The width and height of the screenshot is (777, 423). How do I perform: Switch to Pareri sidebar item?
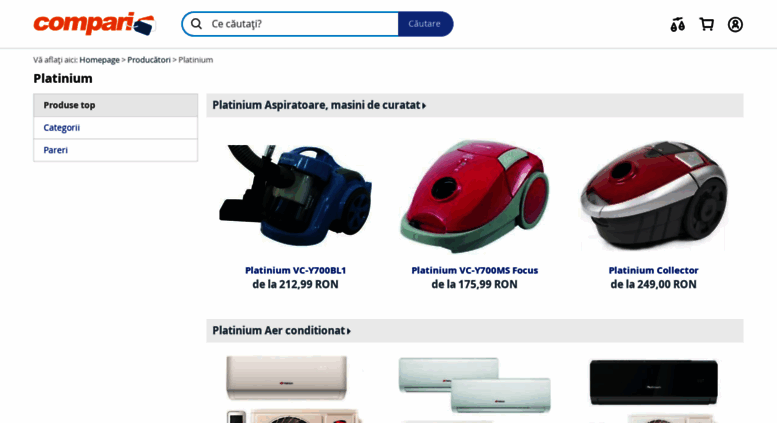click(115, 150)
